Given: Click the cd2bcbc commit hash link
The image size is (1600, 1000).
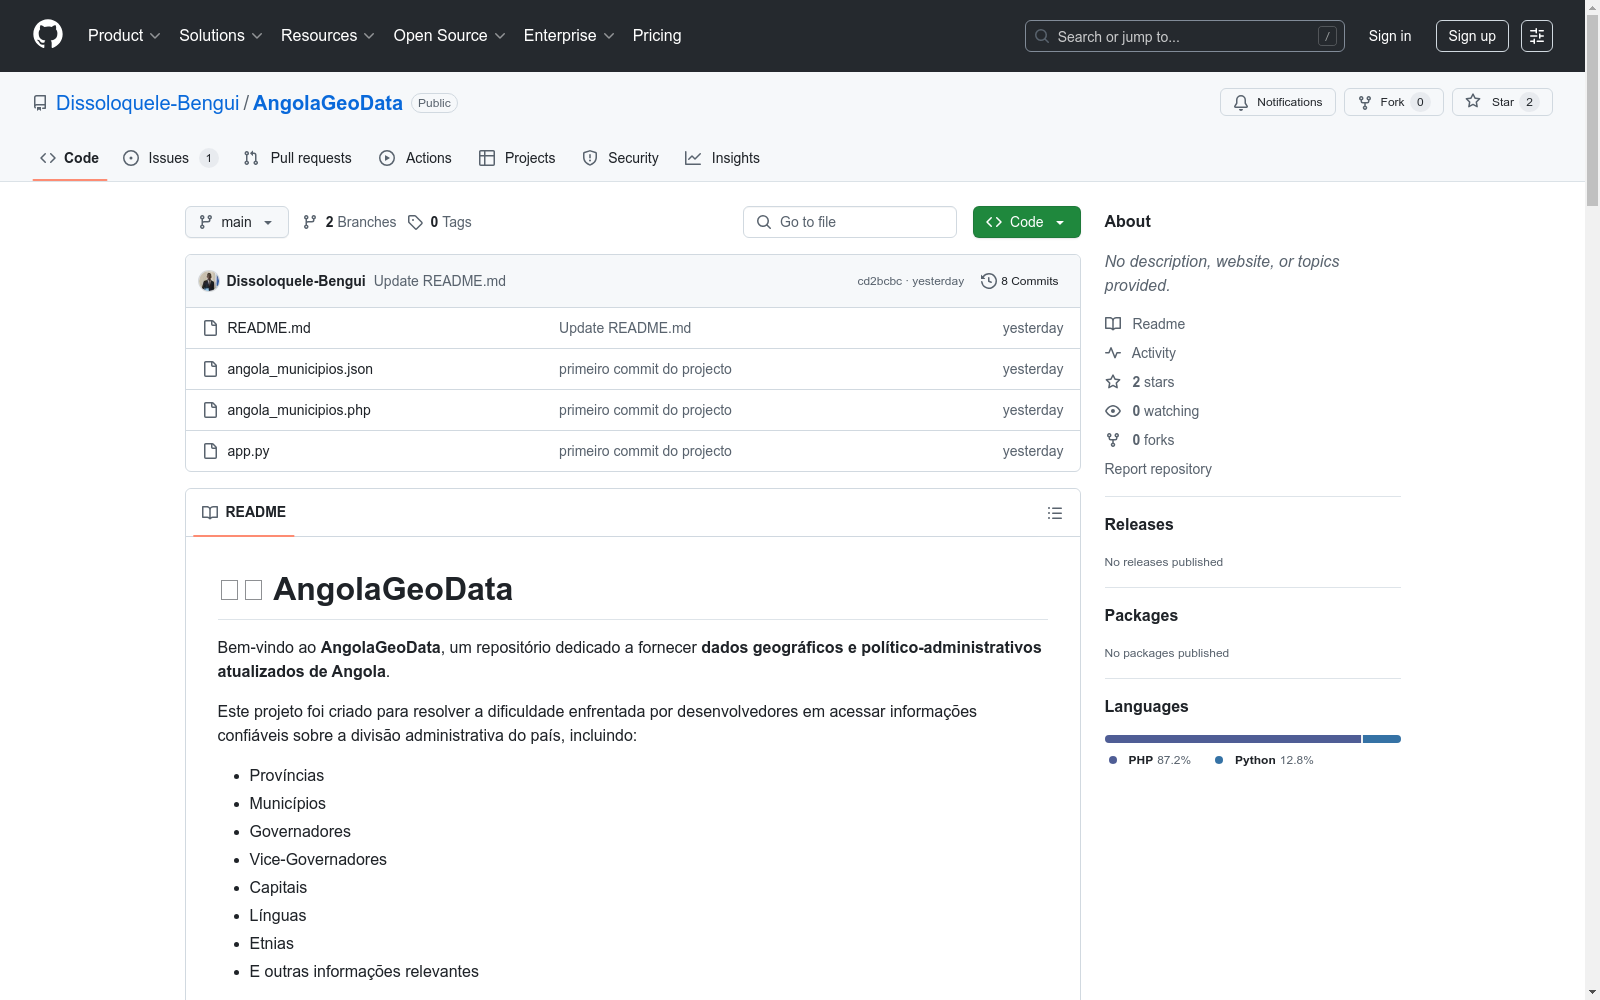Looking at the screenshot, I should click(x=880, y=281).
